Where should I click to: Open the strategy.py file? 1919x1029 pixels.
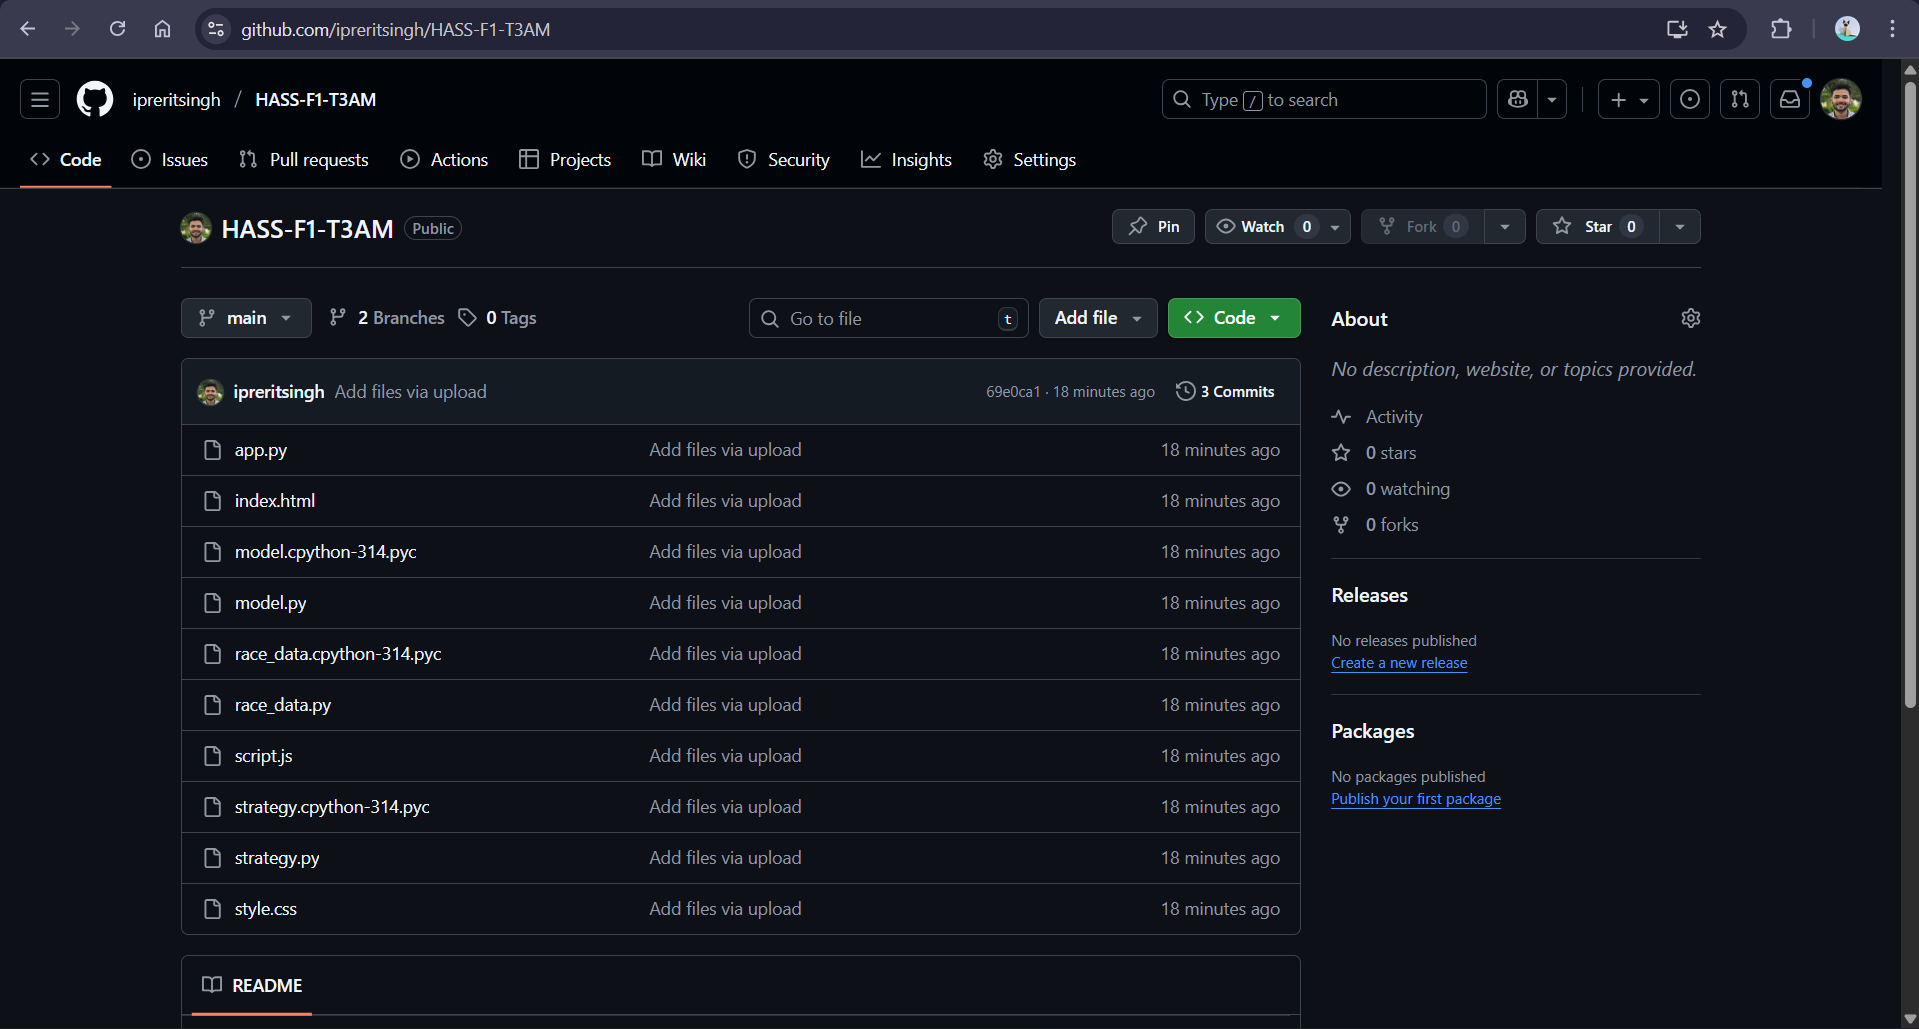pyautogui.click(x=277, y=858)
